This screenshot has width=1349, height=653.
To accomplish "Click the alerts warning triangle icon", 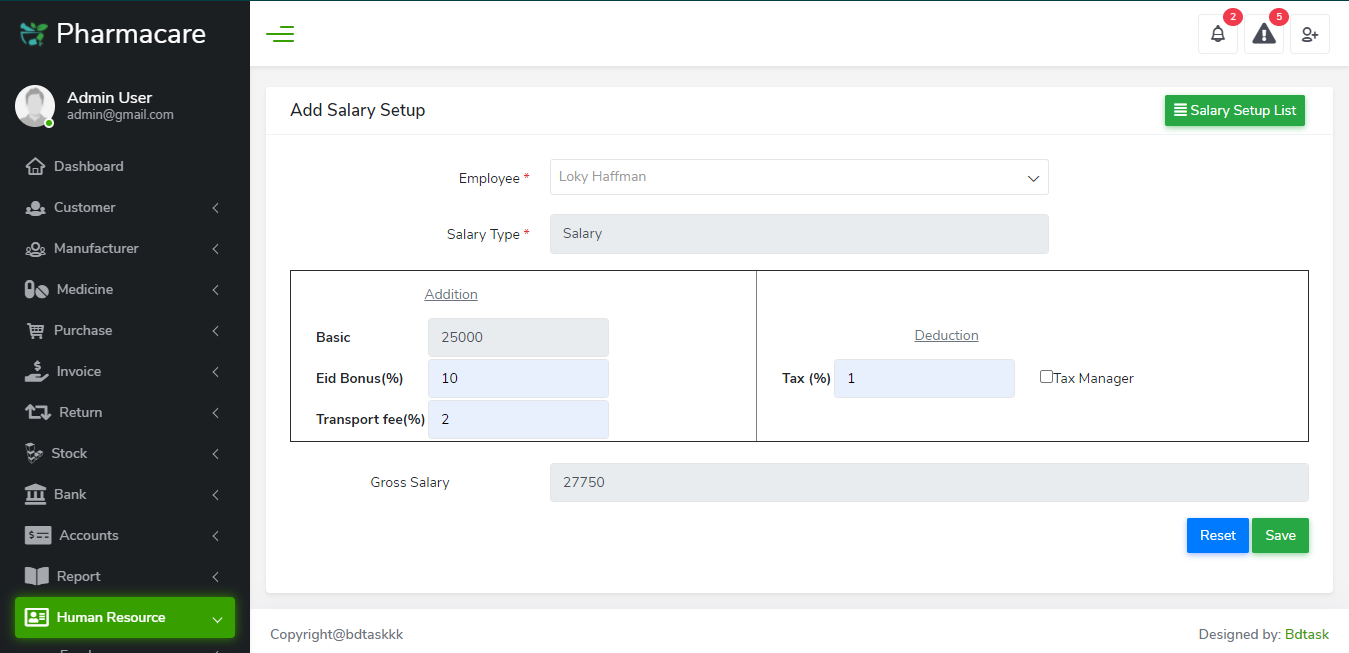I will (1263, 35).
